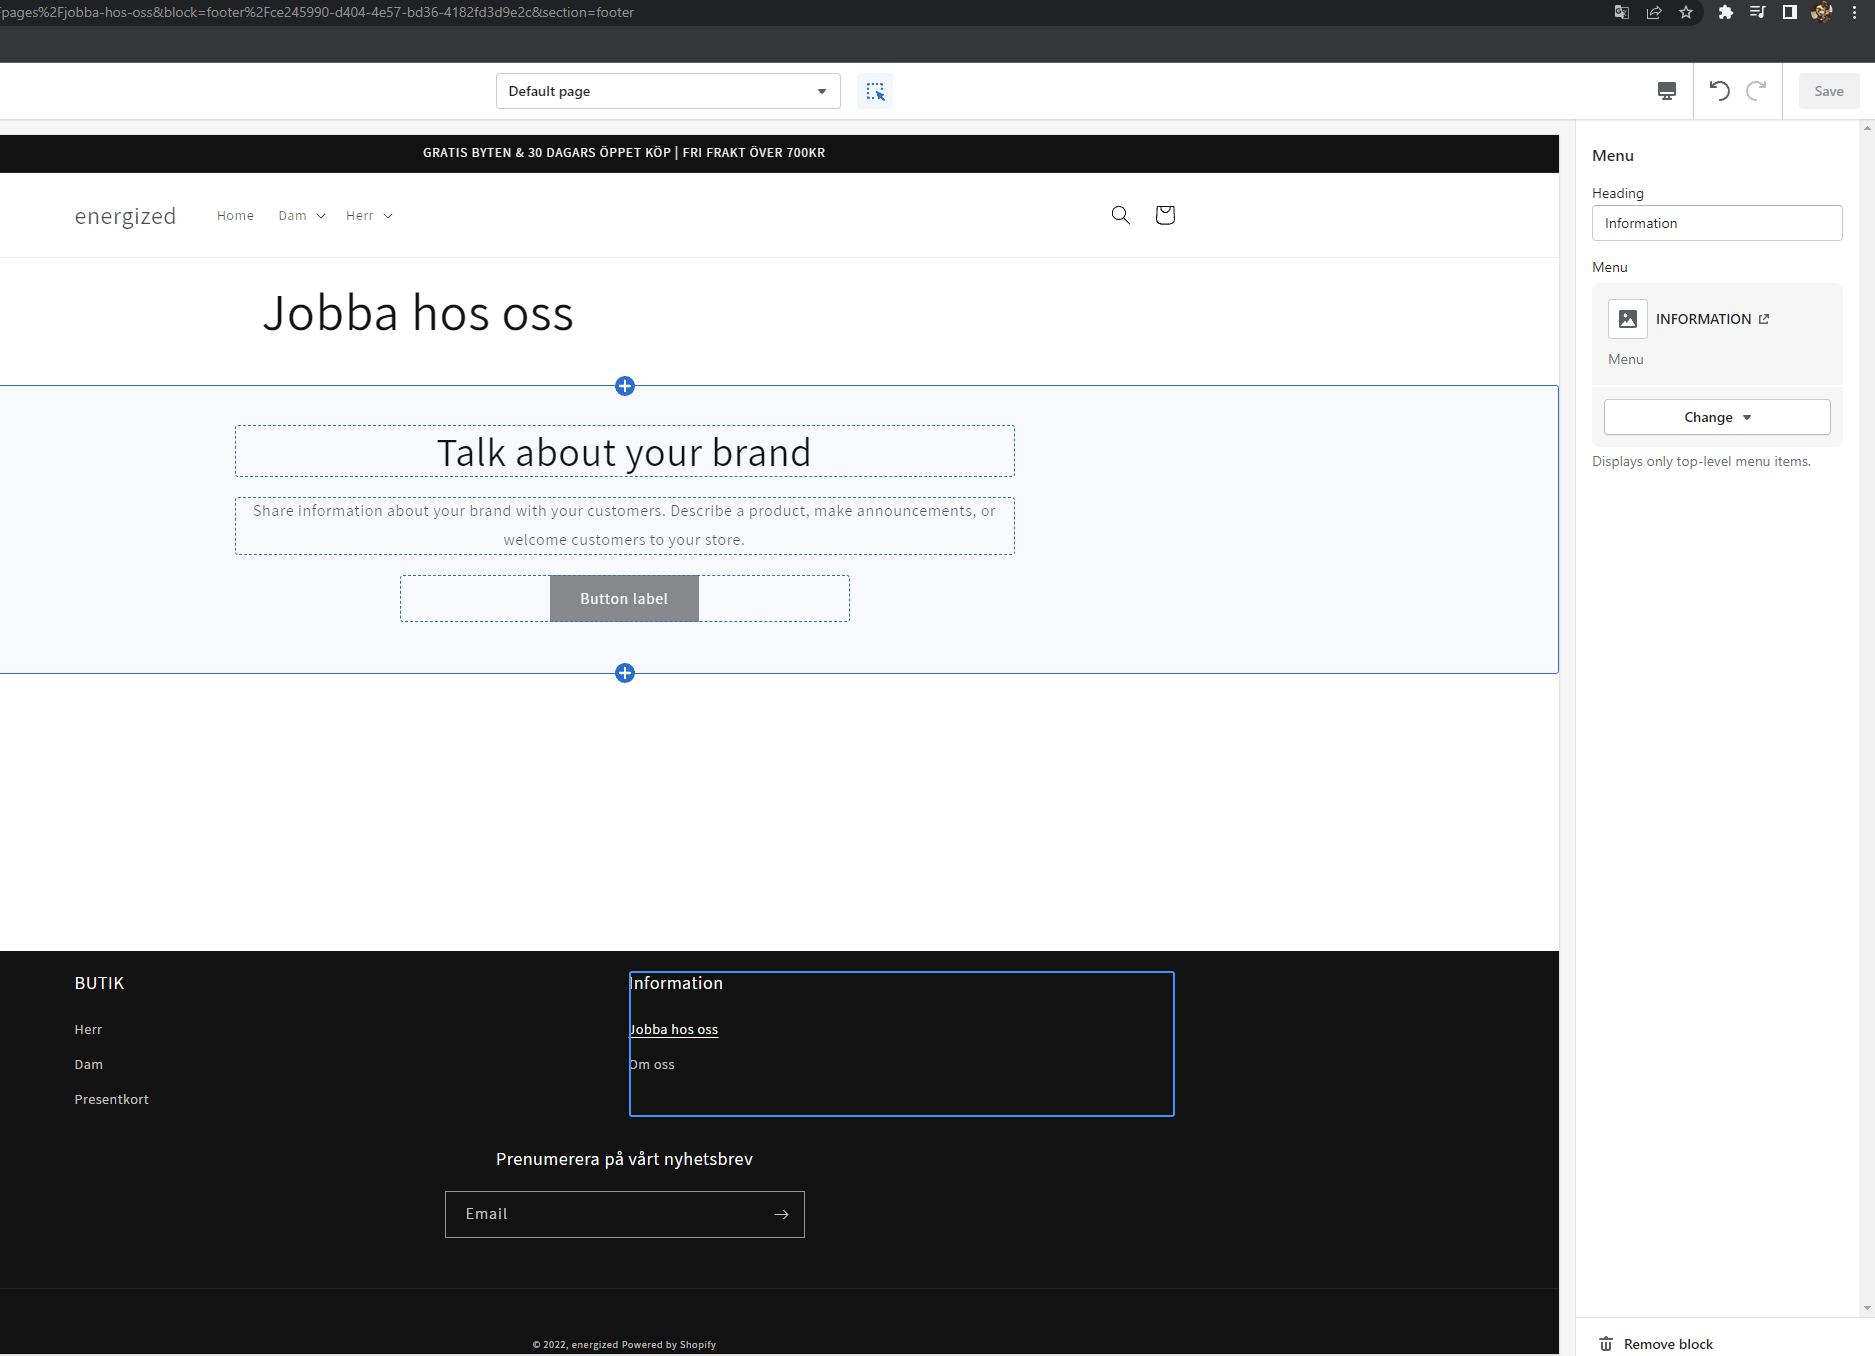The width and height of the screenshot is (1875, 1356).
Task: Open the Default page template dropdown
Action: [668, 91]
